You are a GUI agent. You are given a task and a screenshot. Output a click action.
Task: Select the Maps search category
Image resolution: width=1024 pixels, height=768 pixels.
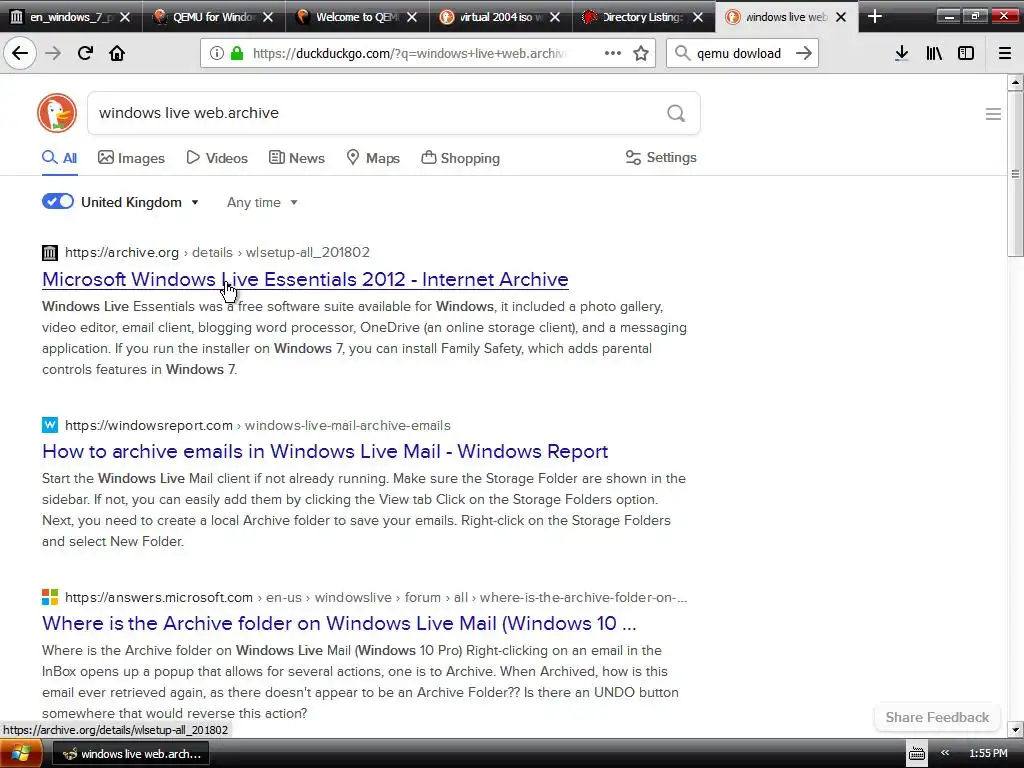pos(373,158)
